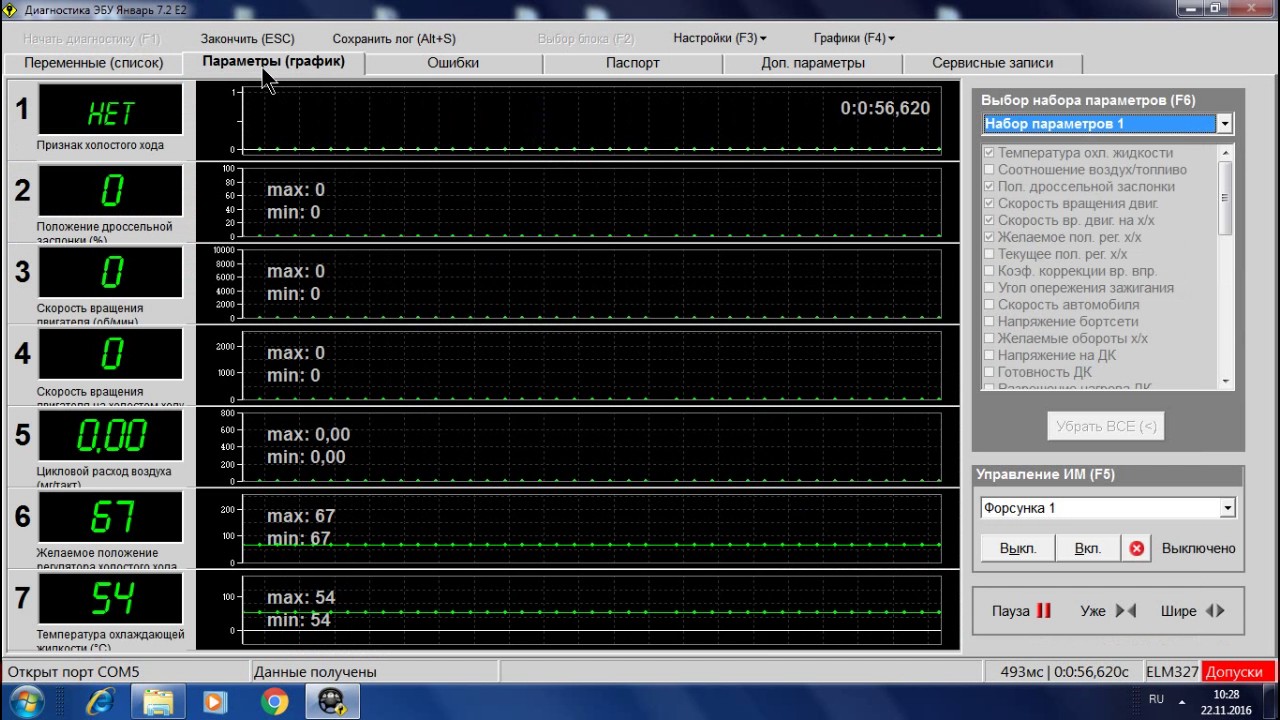This screenshot has width=1280, height=720.
Task: Narrow the graph with the Уже arrows
Action: click(x=1108, y=611)
